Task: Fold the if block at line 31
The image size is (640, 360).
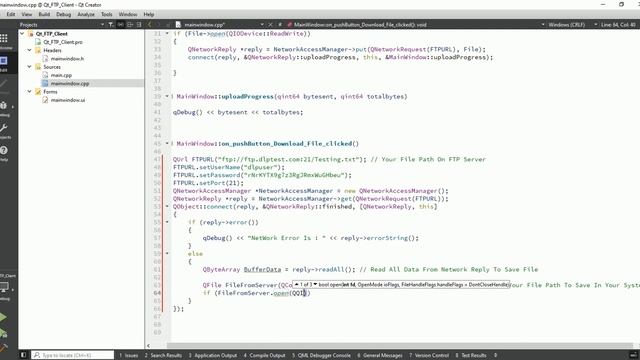Action: 167,33
